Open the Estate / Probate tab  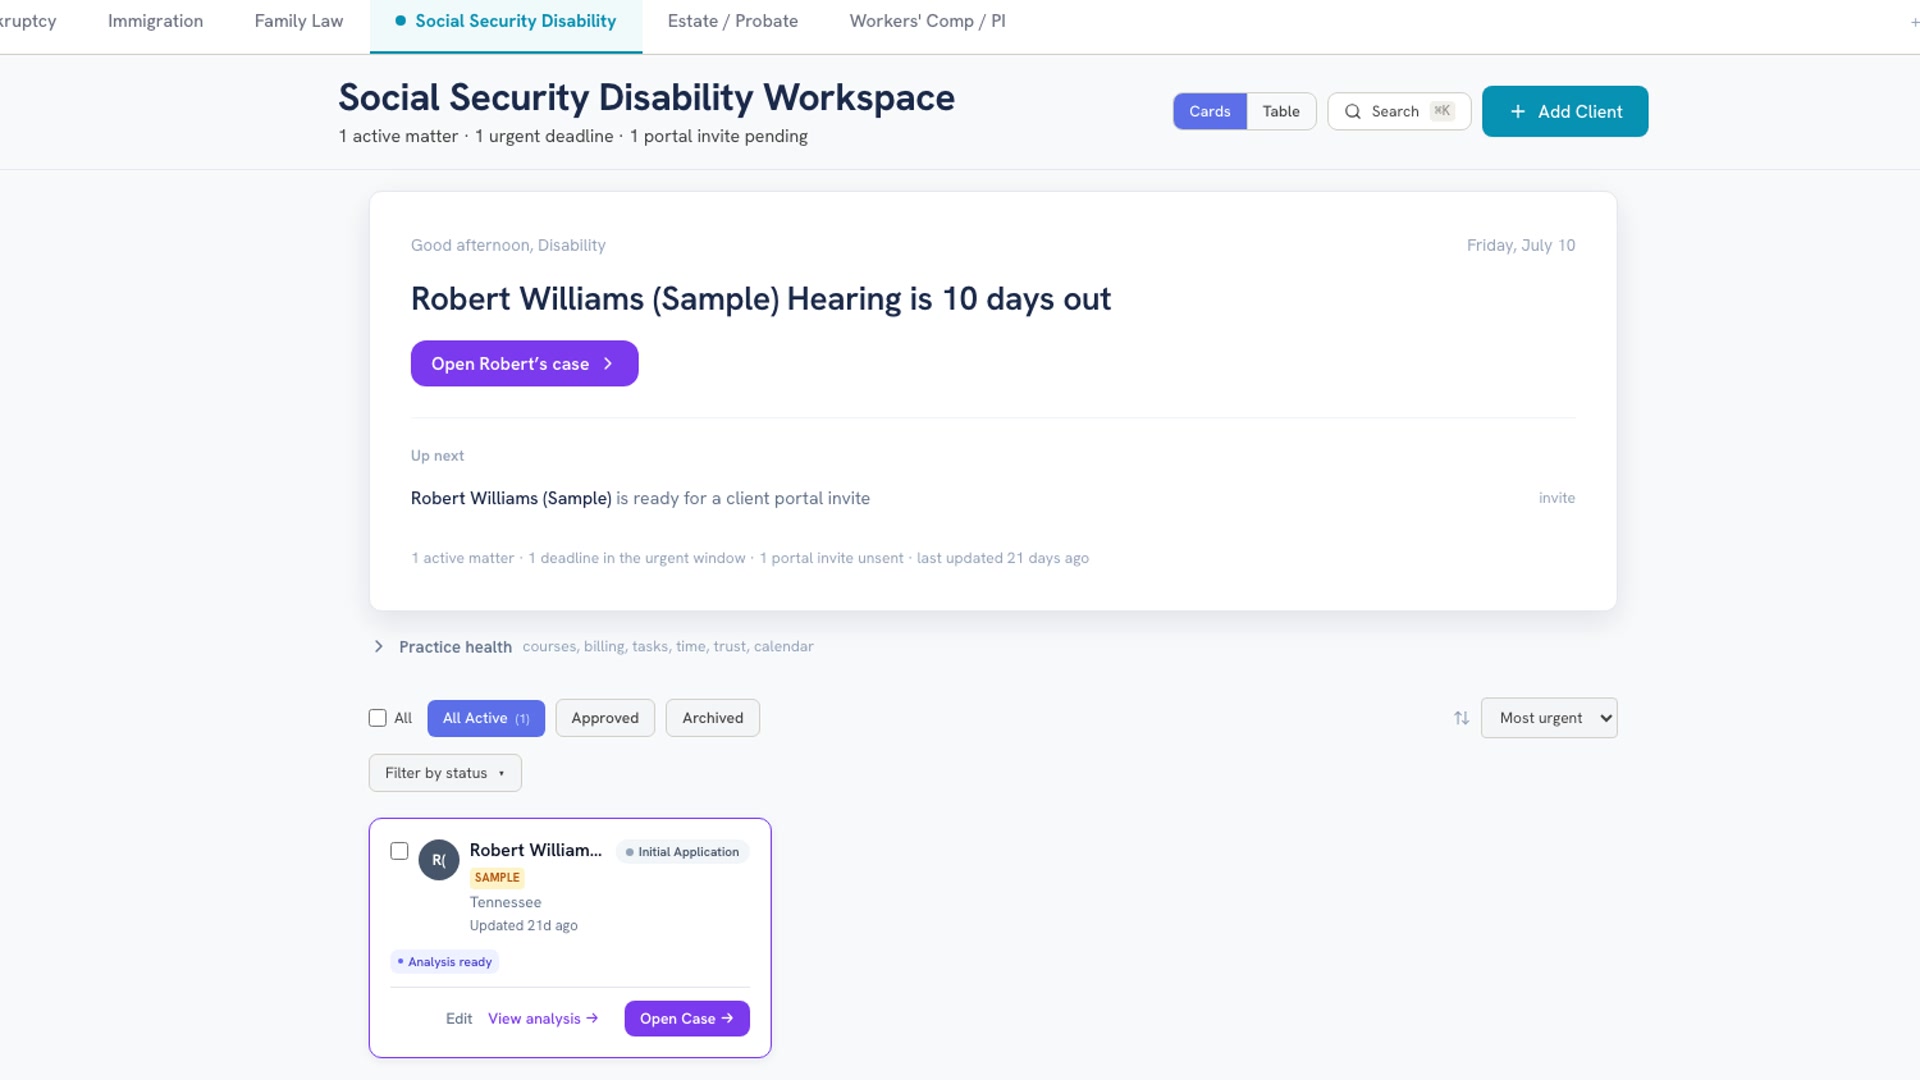click(732, 21)
